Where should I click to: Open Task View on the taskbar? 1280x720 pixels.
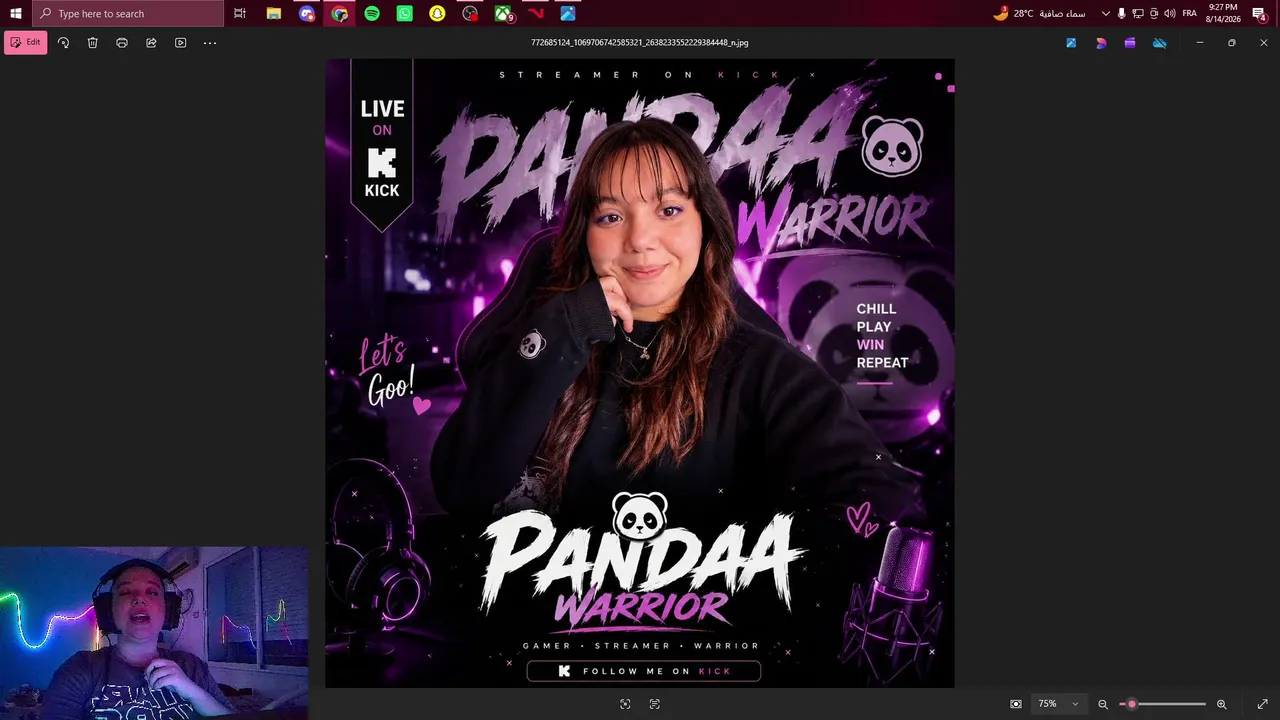[240, 13]
